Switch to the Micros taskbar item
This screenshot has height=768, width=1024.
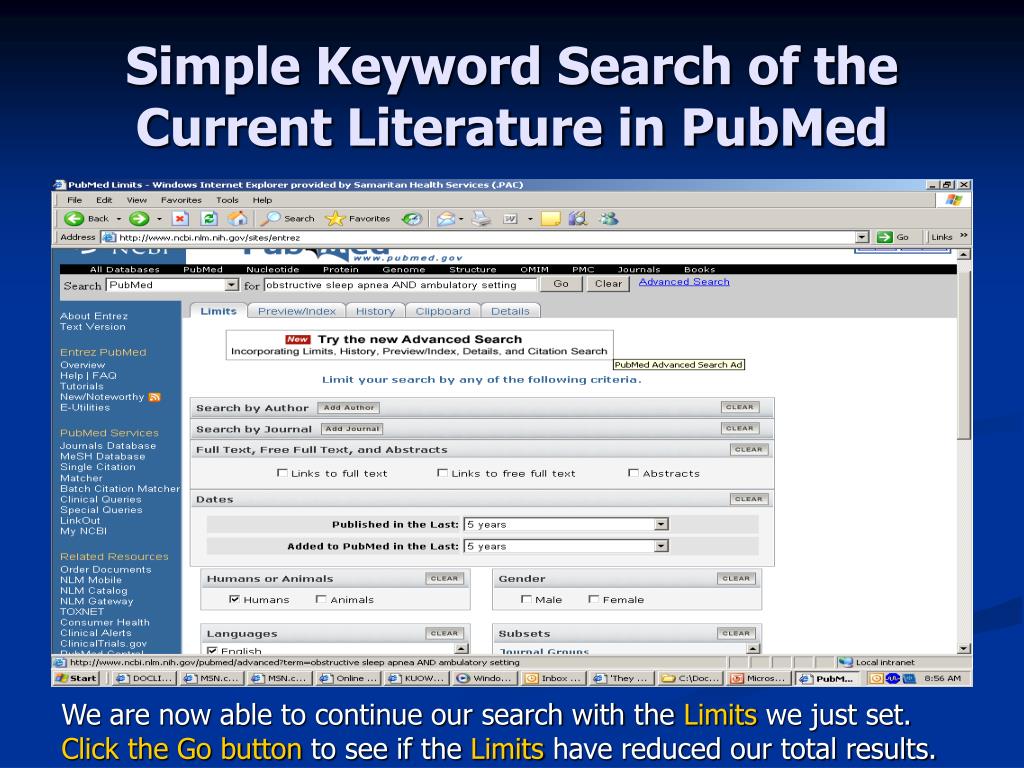(x=759, y=678)
